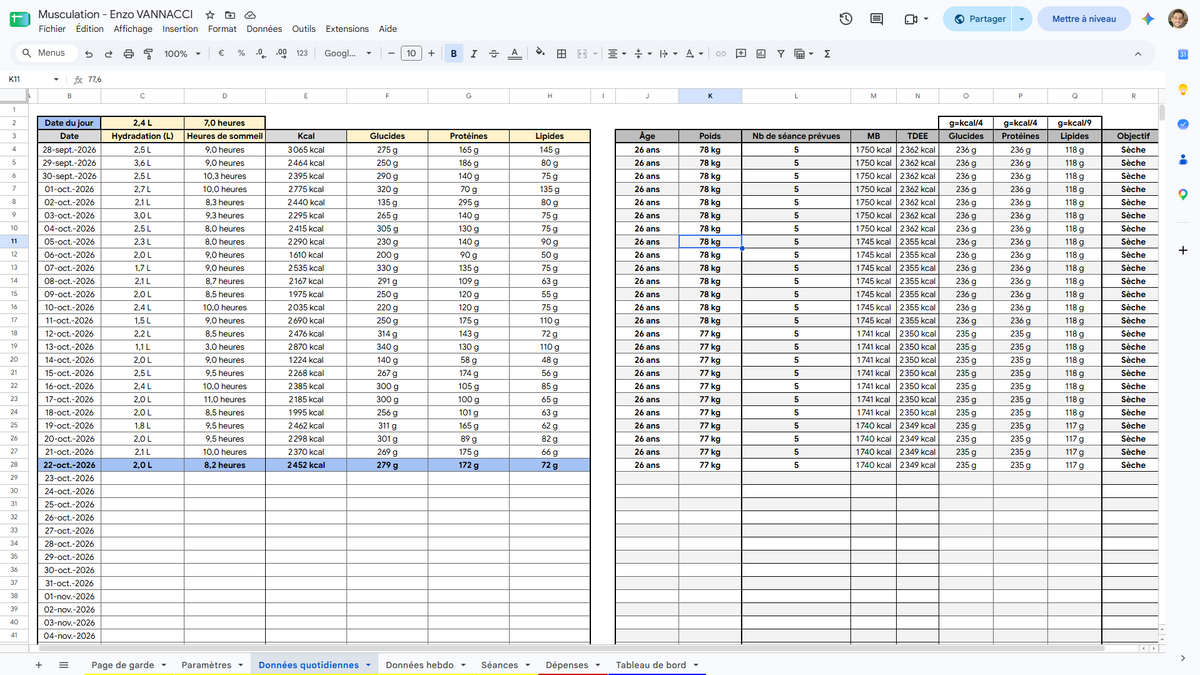Toggle strikethrough formatting
Viewport: 1200px width, 675px height.
(493, 54)
